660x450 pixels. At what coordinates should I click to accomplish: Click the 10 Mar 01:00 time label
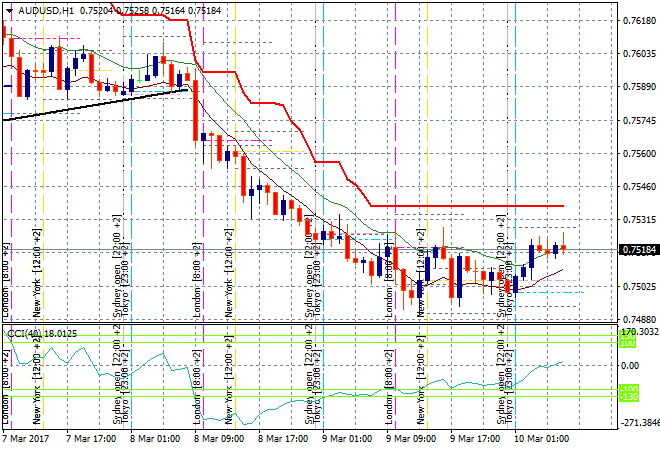(540, 438)
